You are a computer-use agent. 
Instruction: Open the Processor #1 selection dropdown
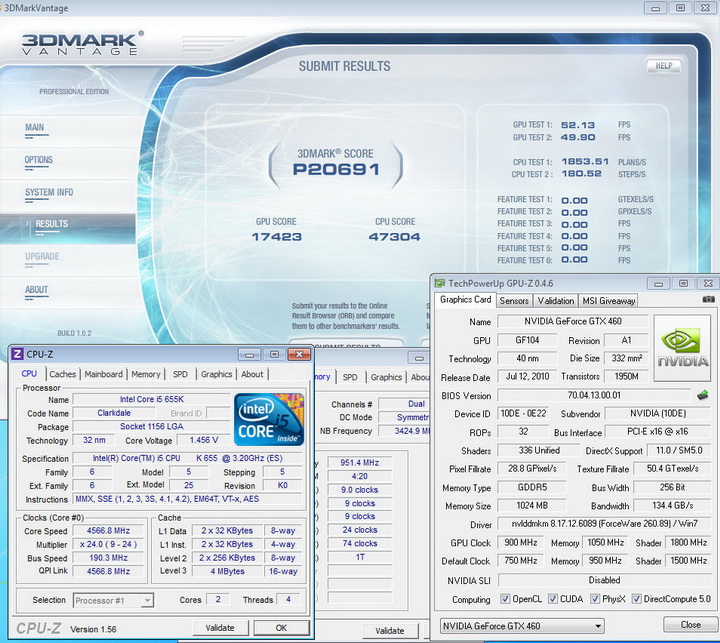(x=113, y=600)
